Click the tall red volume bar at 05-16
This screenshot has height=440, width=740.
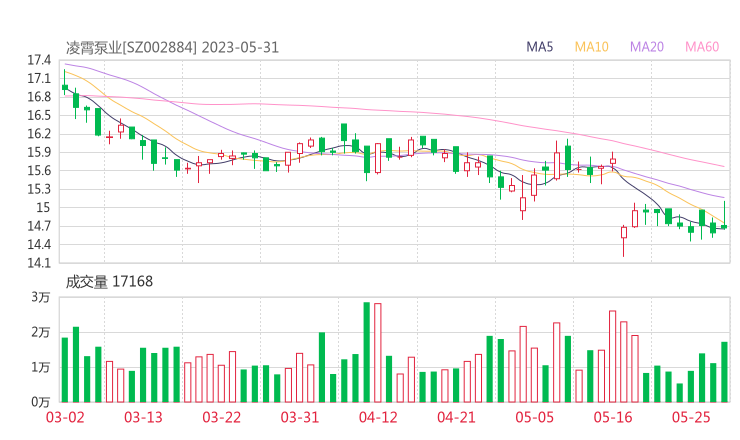[x=613, y=356]
